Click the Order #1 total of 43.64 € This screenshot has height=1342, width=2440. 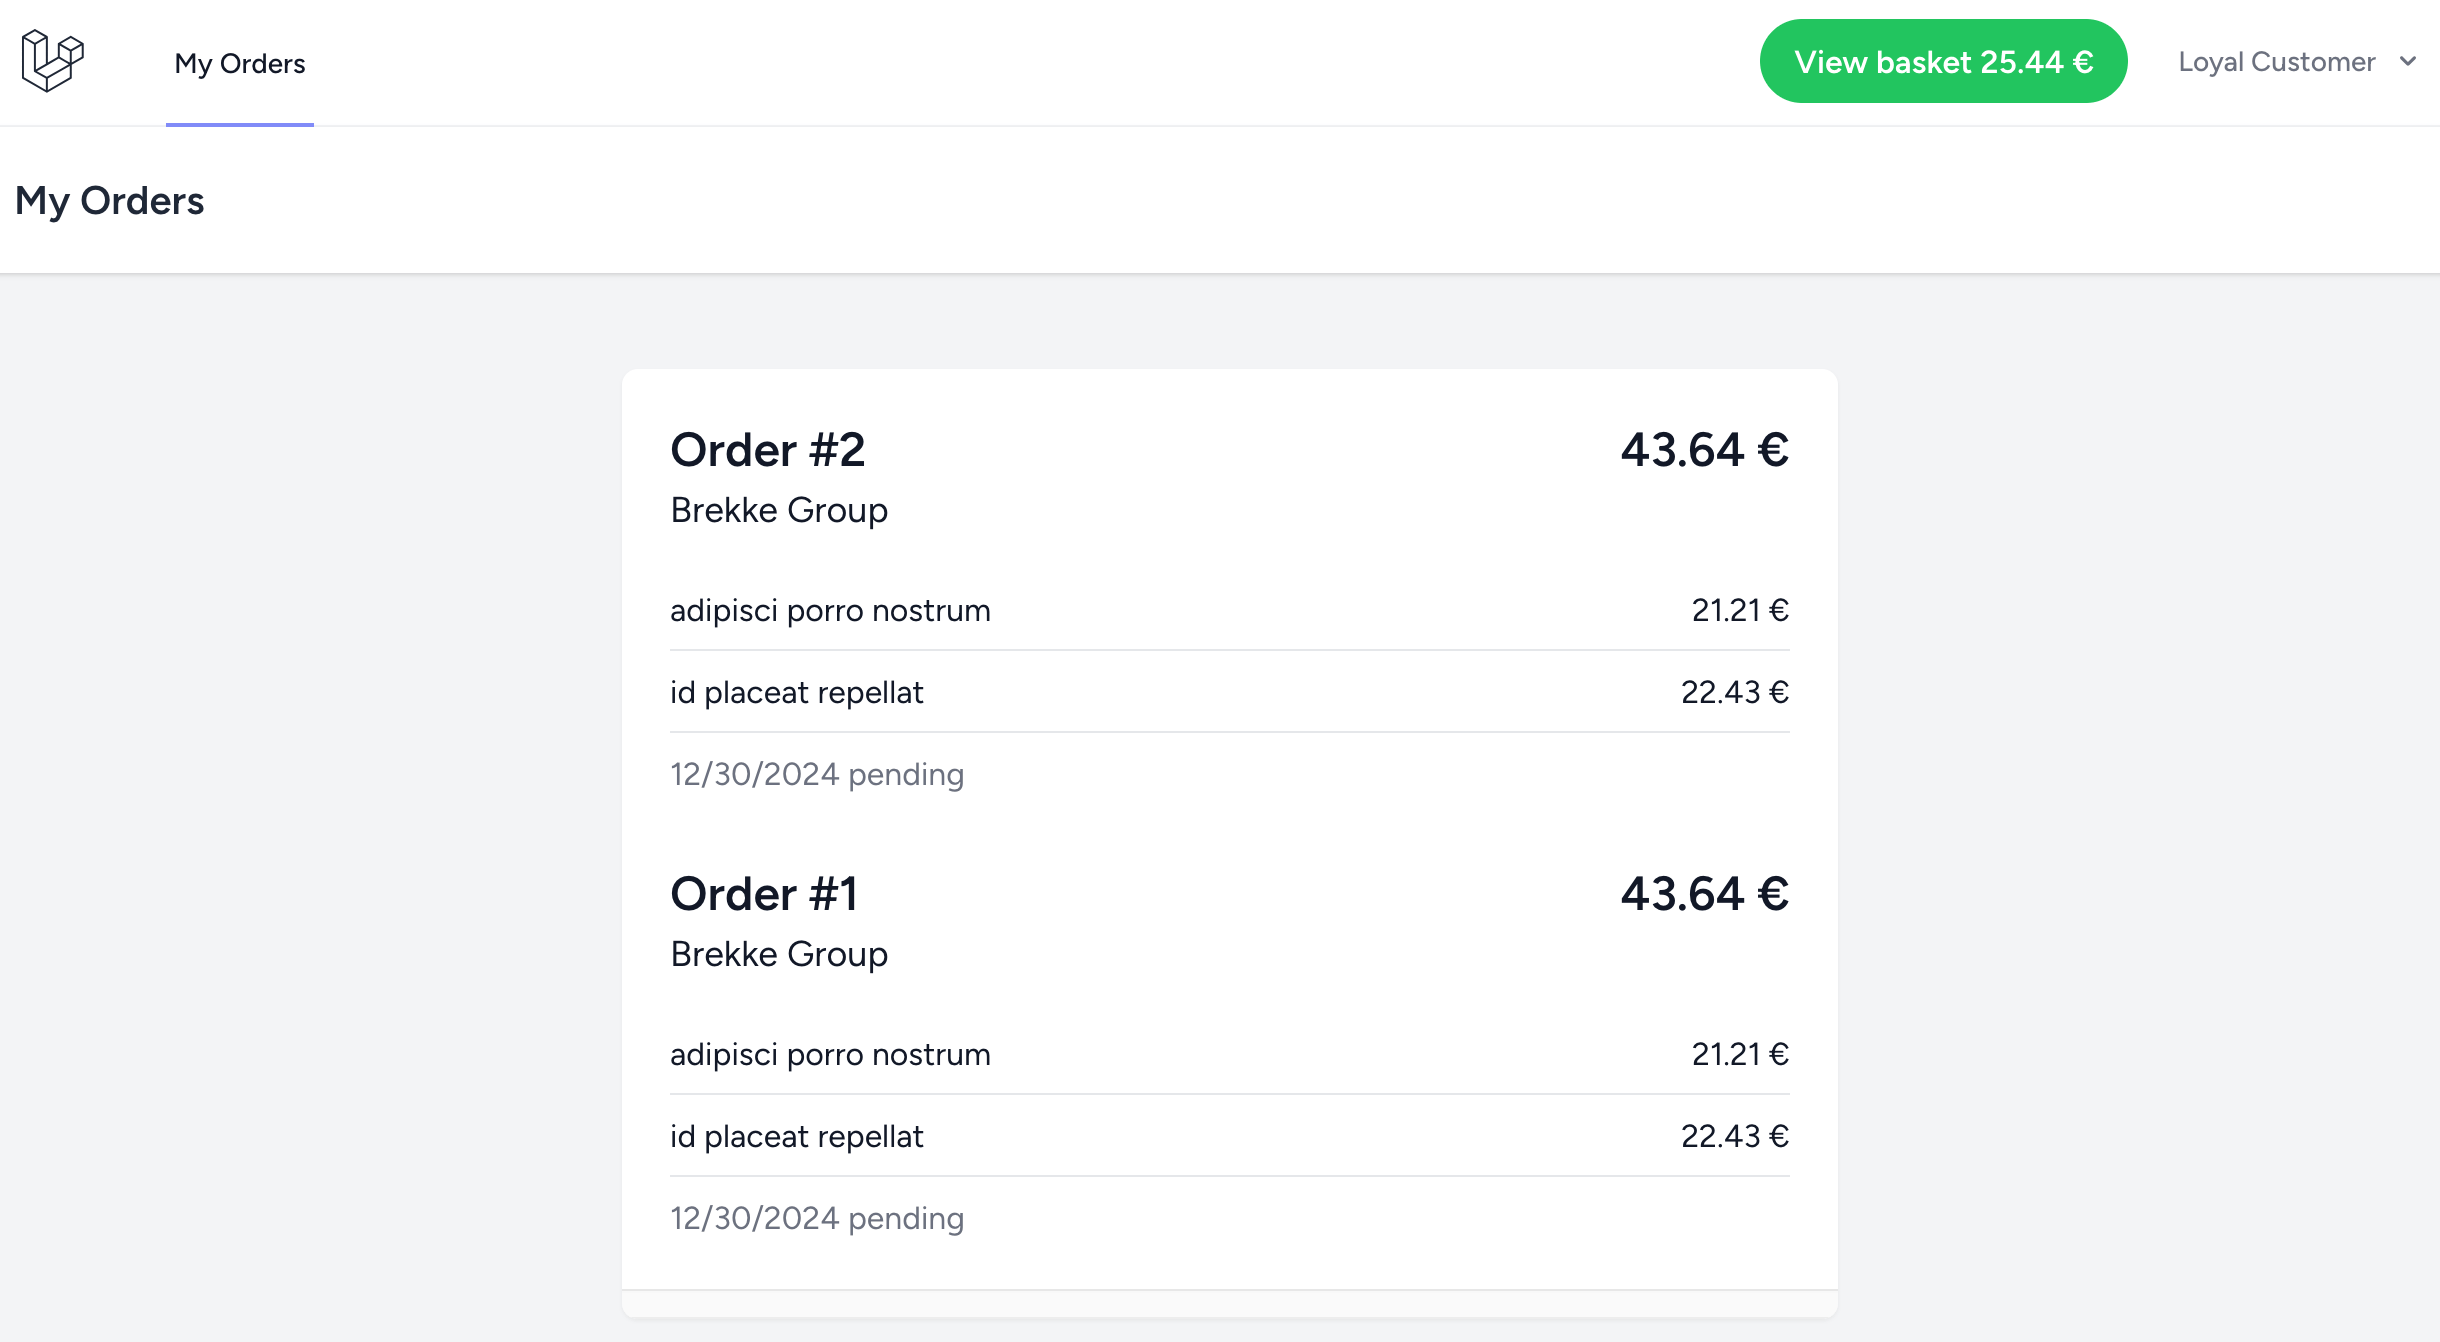(1704, 894)
